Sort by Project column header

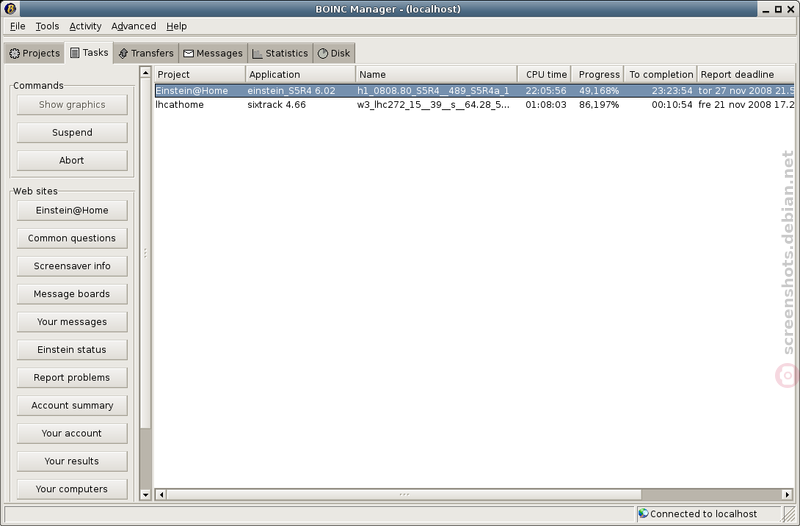click(199, 74)
